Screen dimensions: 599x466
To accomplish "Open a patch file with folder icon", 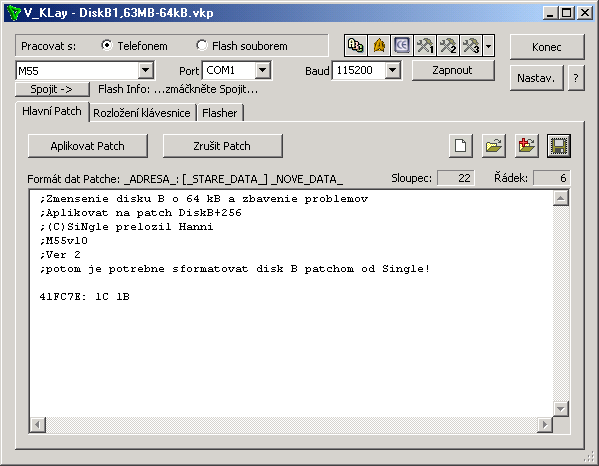I will click(494, 146).
